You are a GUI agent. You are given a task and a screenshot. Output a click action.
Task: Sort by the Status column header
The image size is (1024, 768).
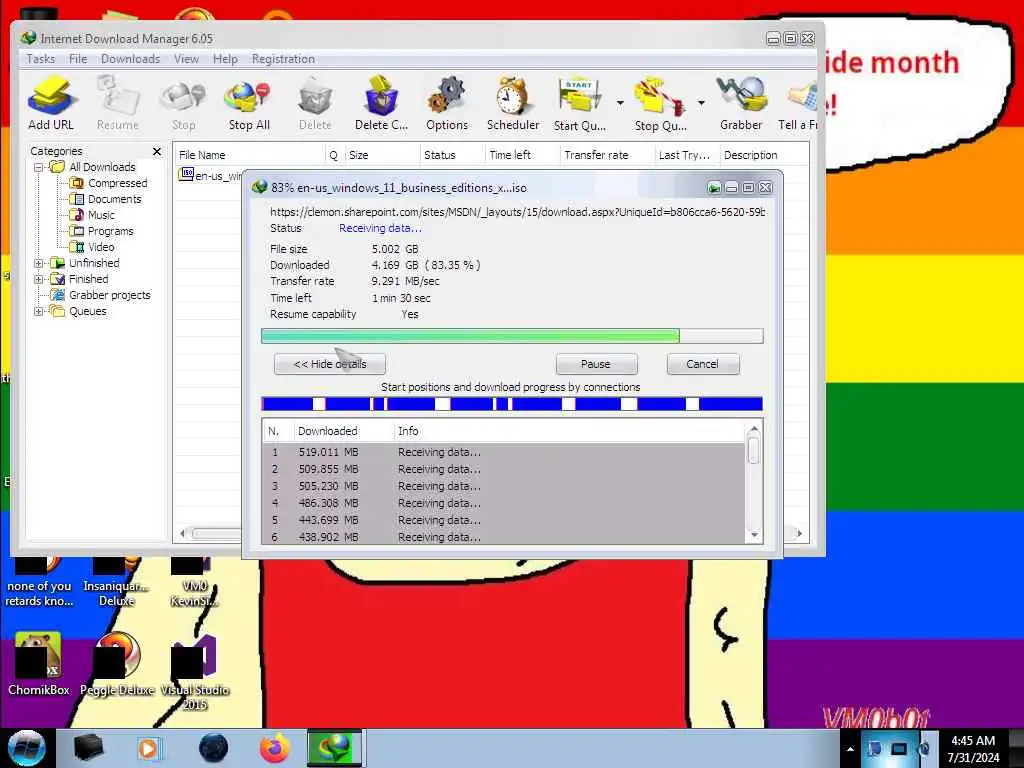pos(452,155)
